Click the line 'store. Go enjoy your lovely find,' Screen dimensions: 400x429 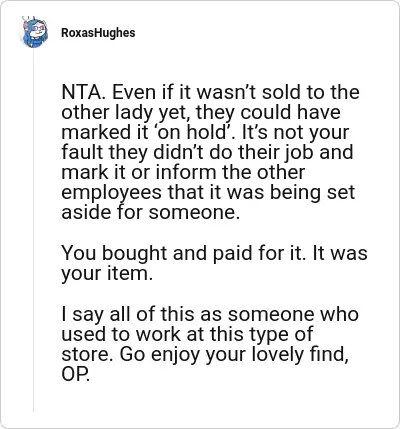click(x=205, y=354)
